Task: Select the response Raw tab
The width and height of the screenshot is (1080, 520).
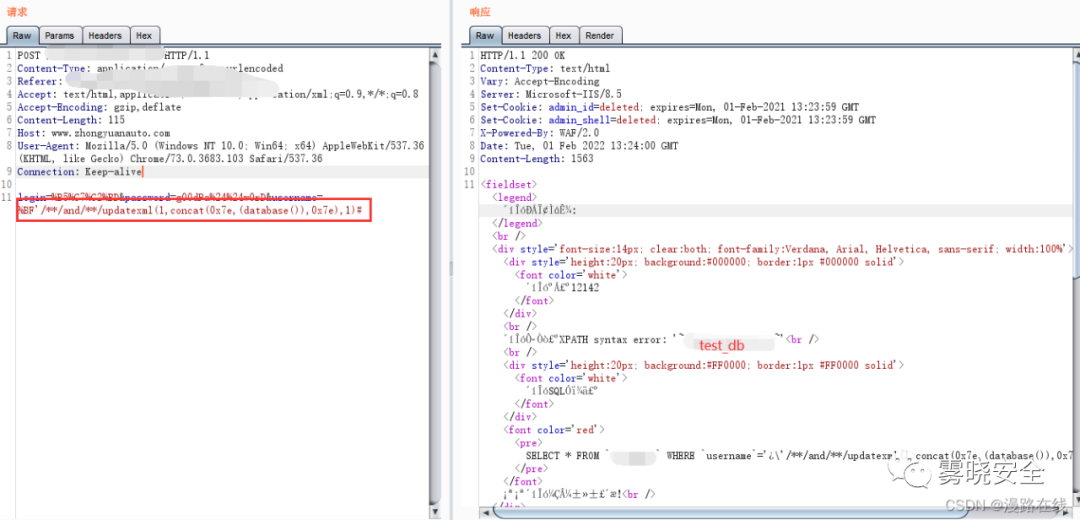Action: click(x=485, y=35)
